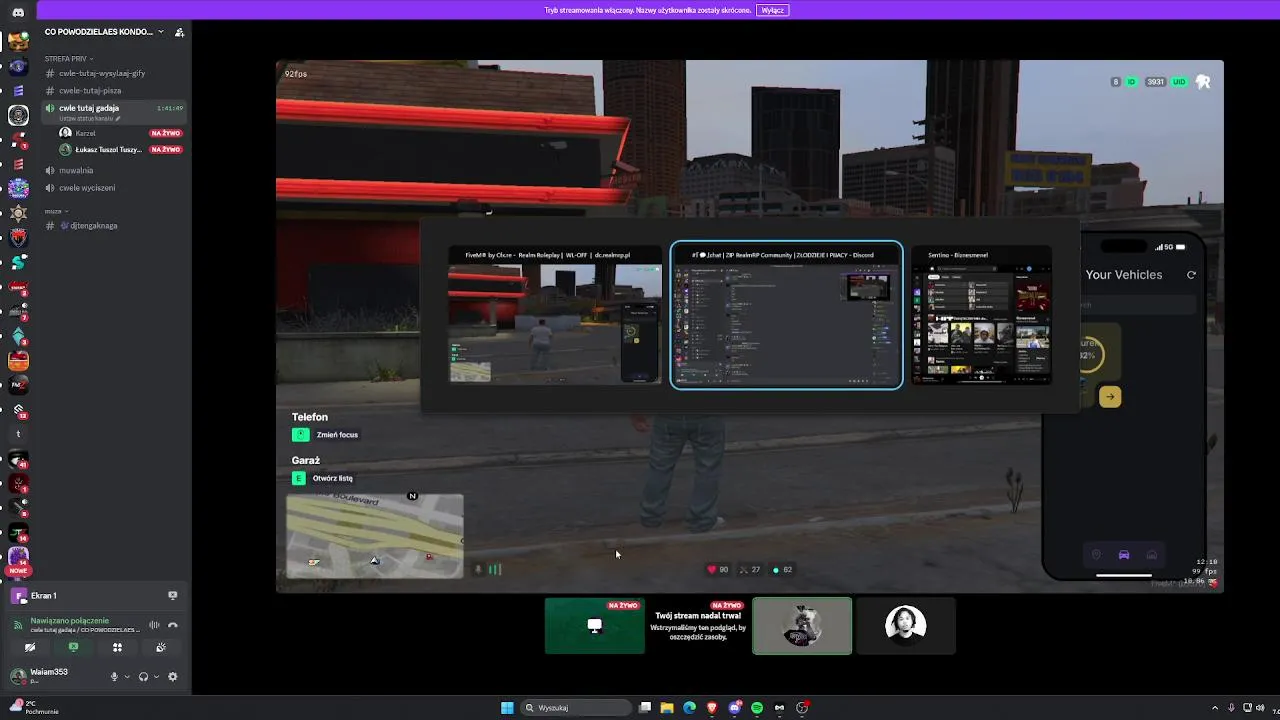Mute the microphone

(x=114, y=677)
